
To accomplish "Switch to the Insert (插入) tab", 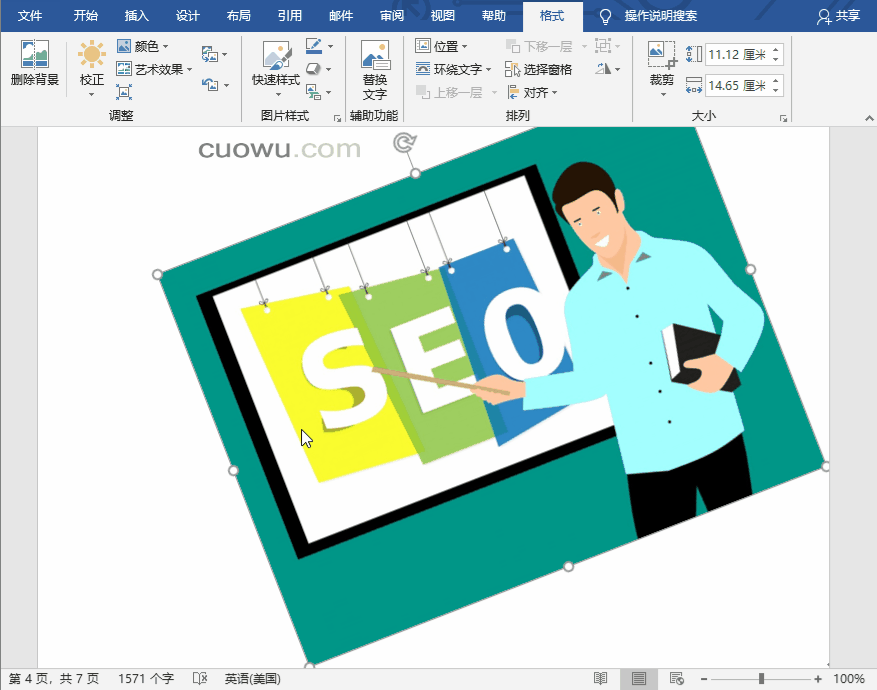I will click(x=136, y=16).
